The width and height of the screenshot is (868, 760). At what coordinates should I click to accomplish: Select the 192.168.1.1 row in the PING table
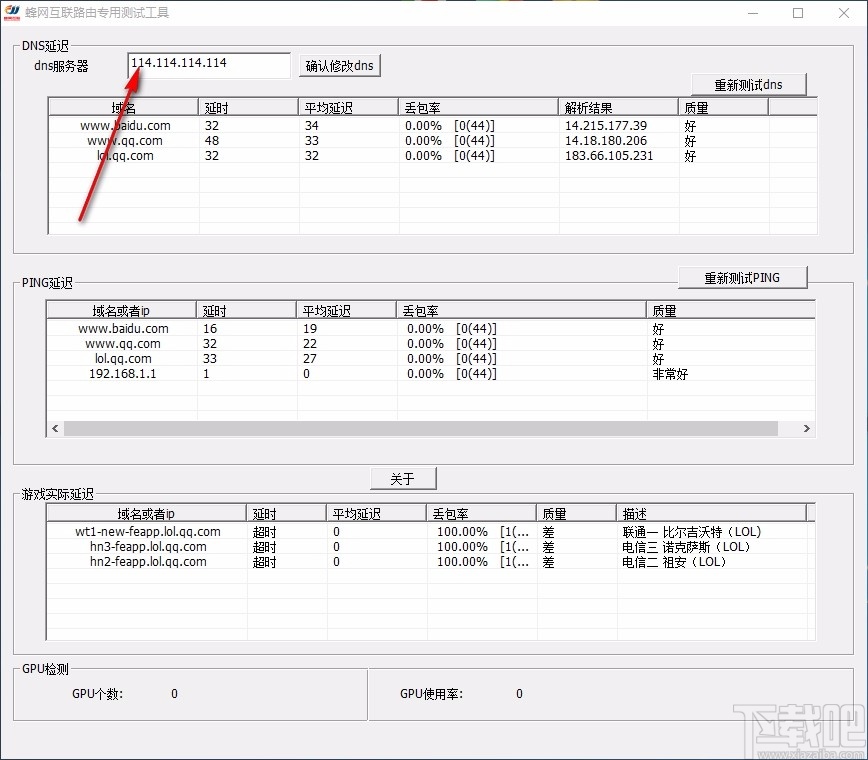124,373
